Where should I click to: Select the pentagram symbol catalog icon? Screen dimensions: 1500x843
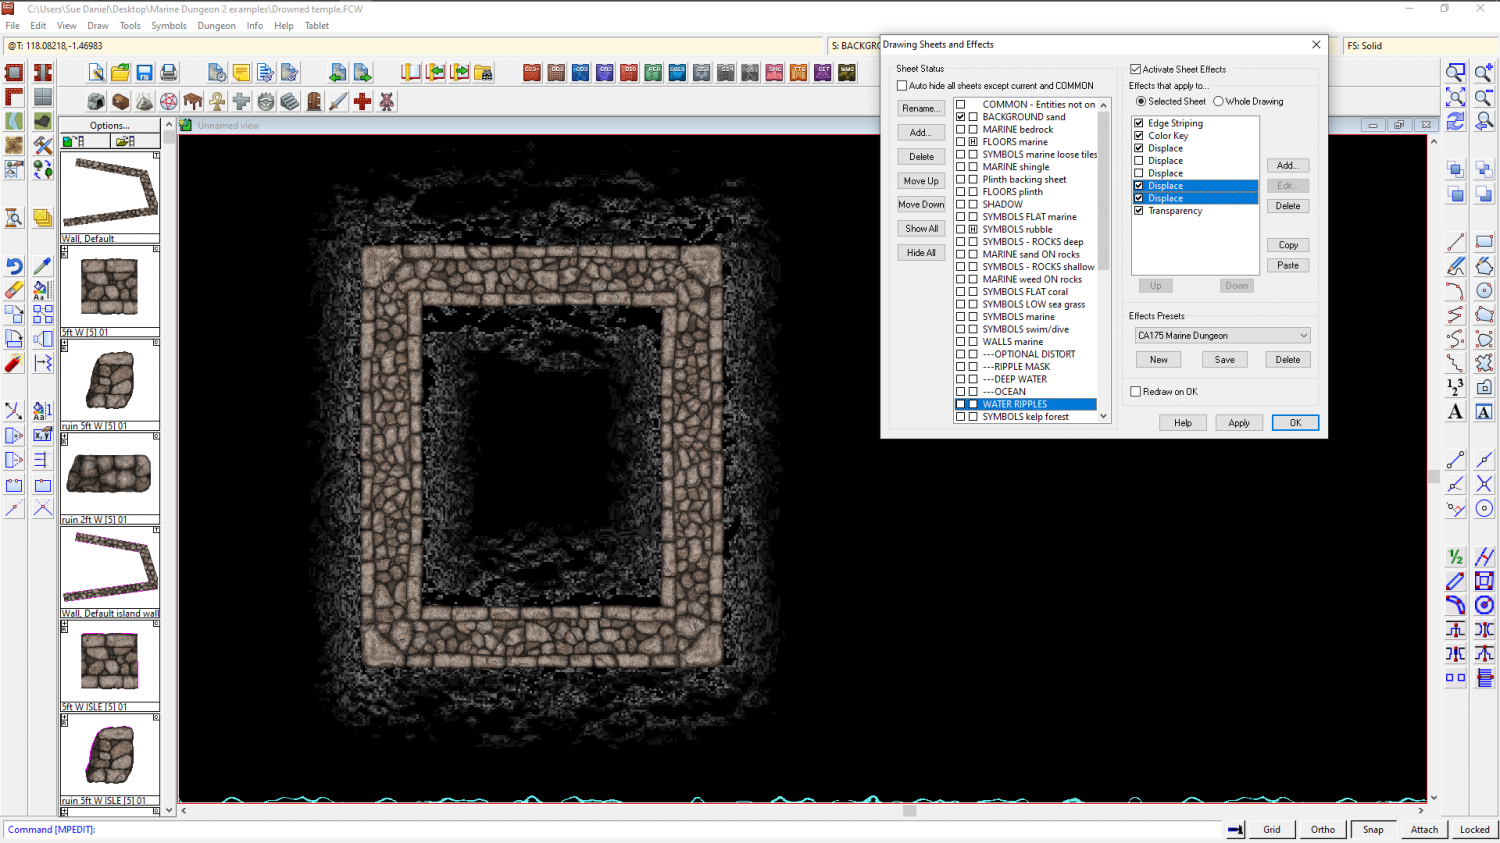(x=168, y=101)
